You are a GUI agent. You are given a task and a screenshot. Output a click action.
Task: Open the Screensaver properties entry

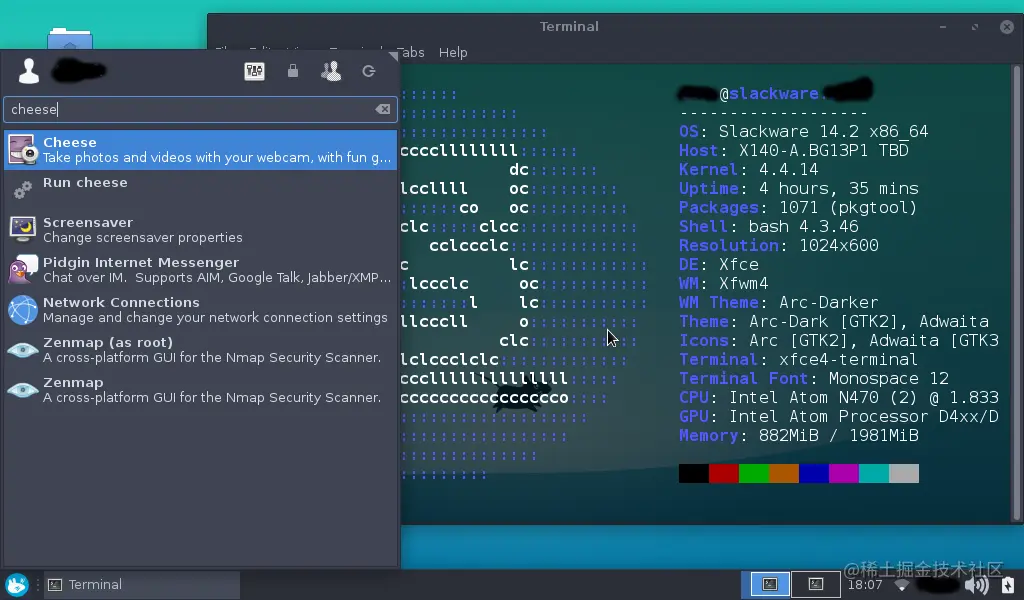(x=200, y=230)
